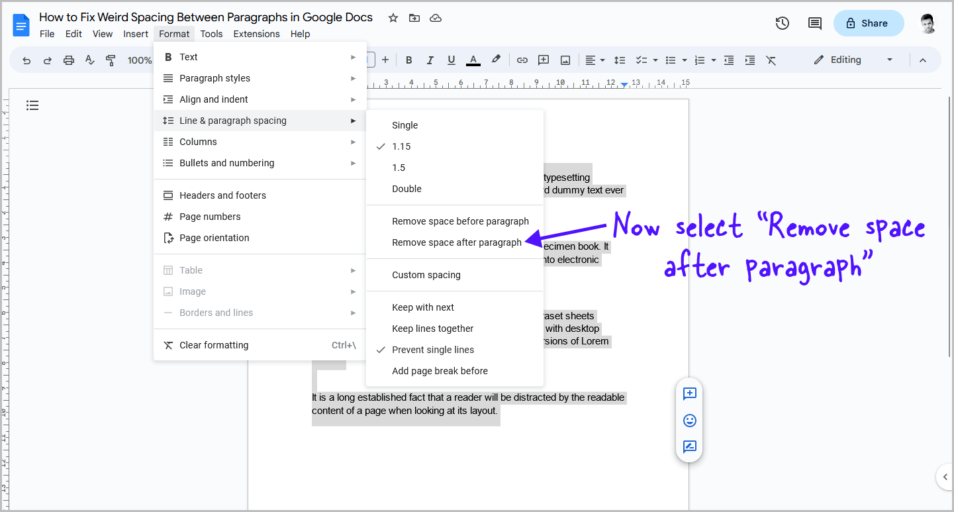Set line spacing to Single
The height and width of the screenshot is (512, 954).
pos(454,125)
